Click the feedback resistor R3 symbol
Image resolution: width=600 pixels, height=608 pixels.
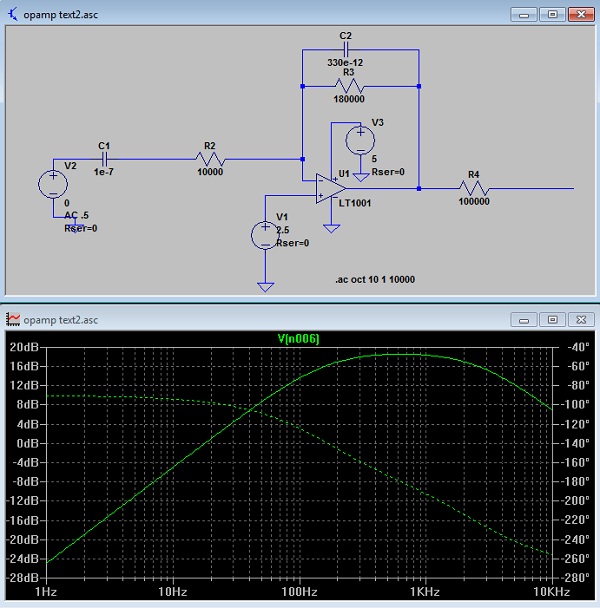pos(346,86)
